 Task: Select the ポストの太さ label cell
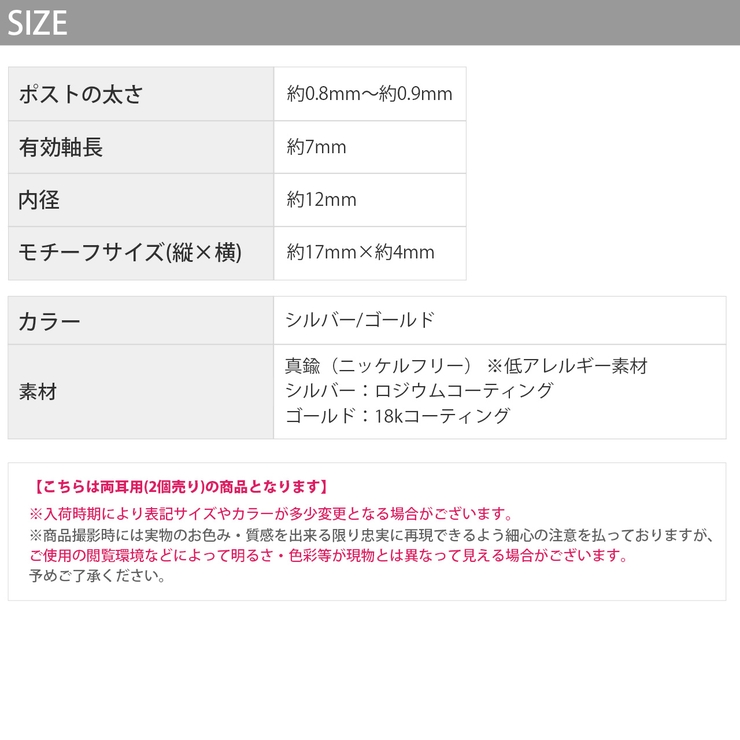pos(141,94)
